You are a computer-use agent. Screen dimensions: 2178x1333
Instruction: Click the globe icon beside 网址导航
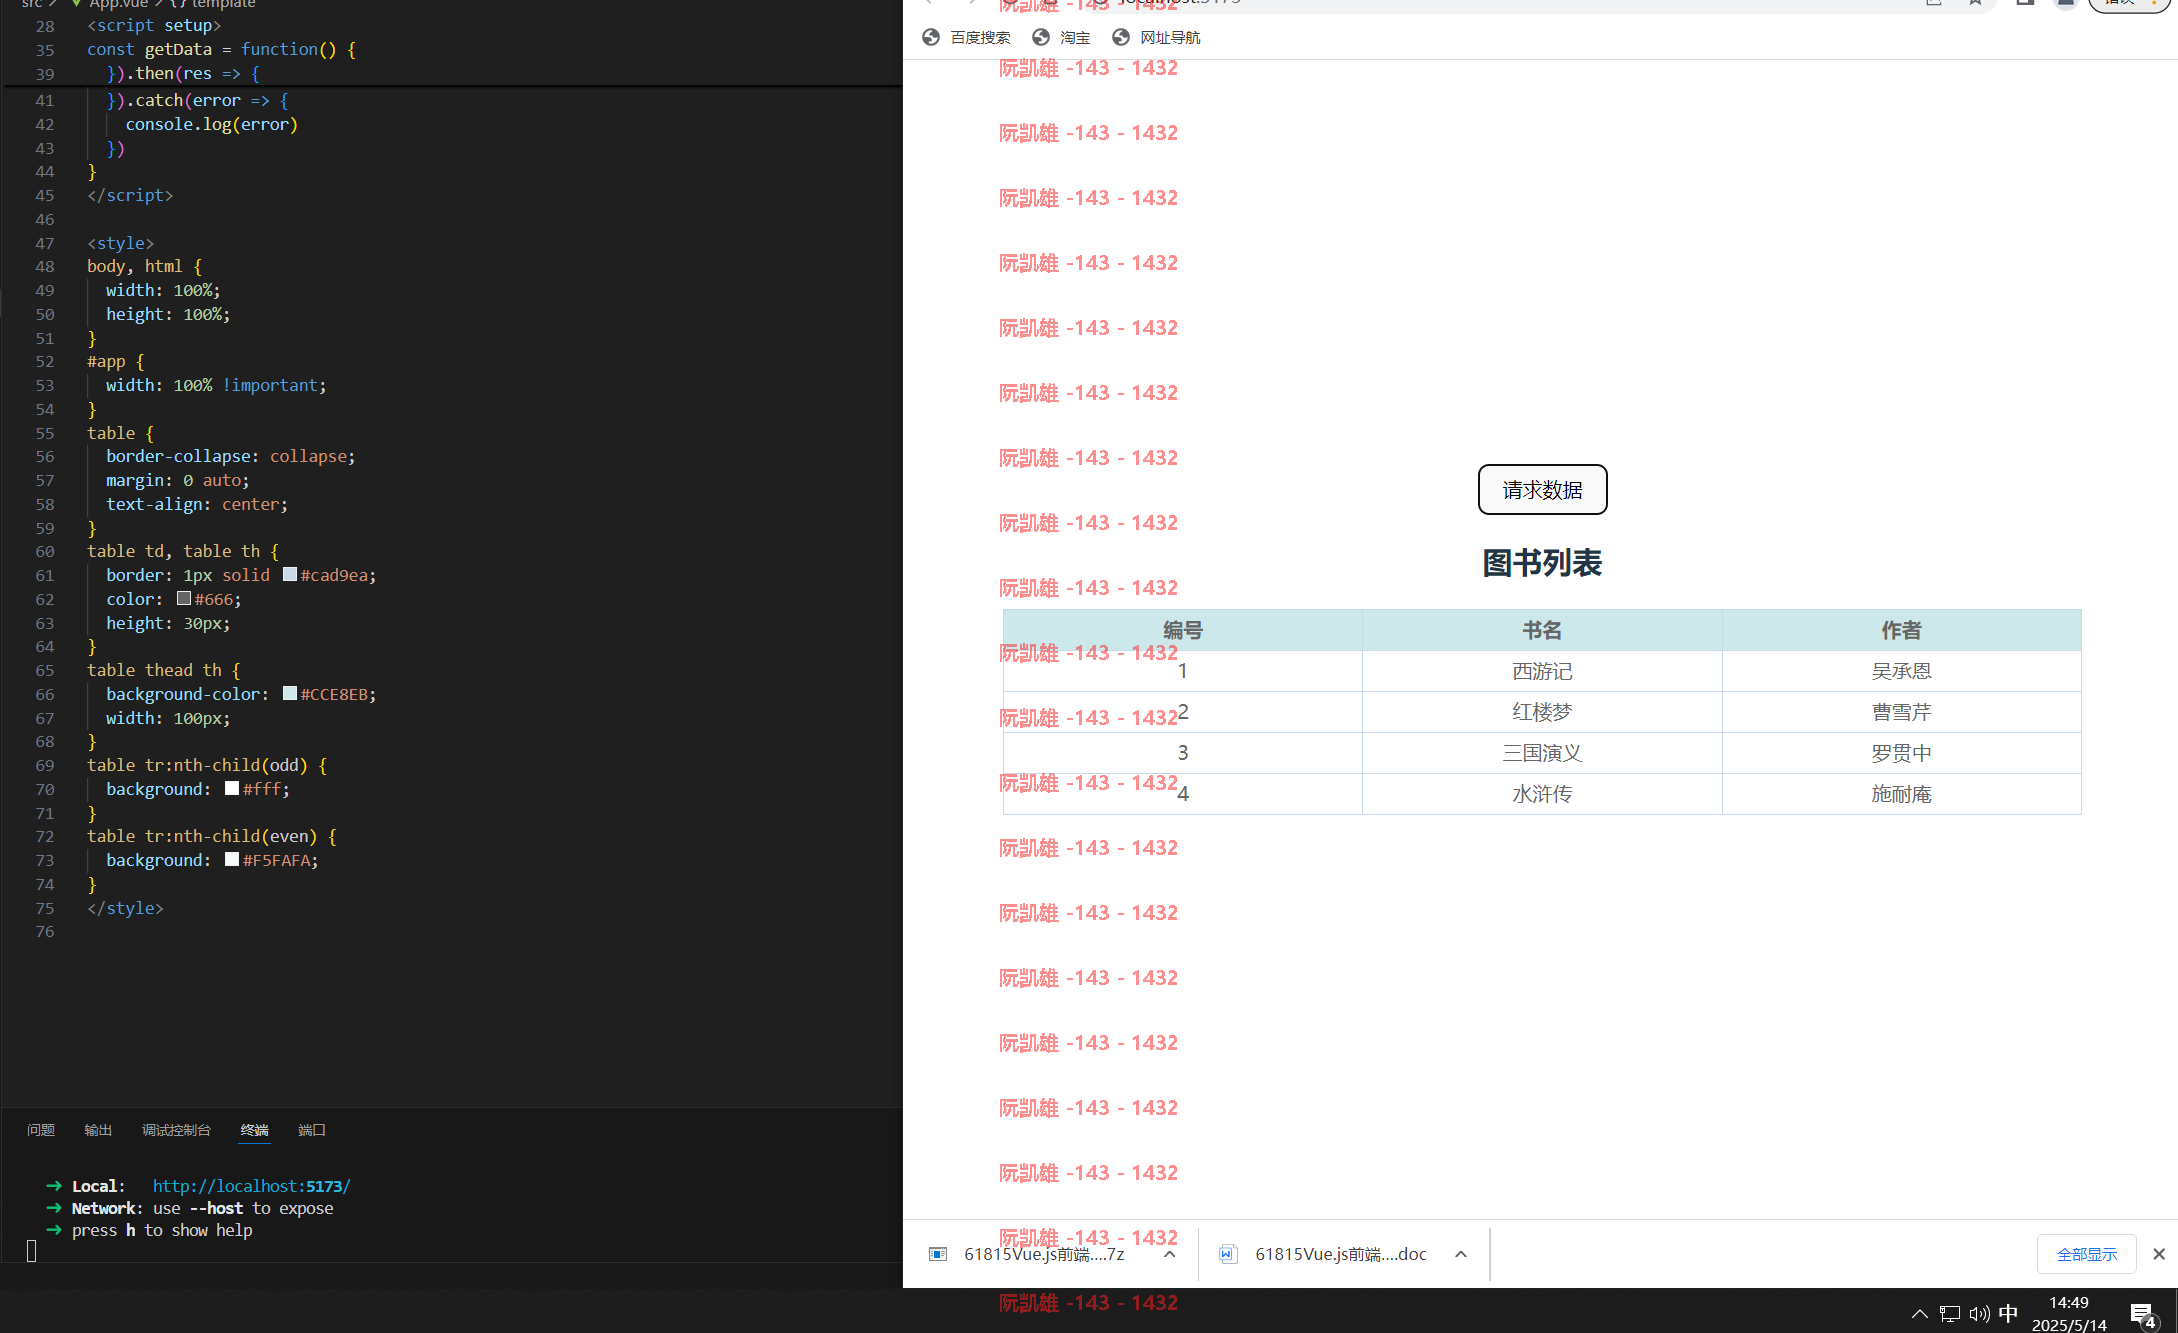(x=1121, y=38)
